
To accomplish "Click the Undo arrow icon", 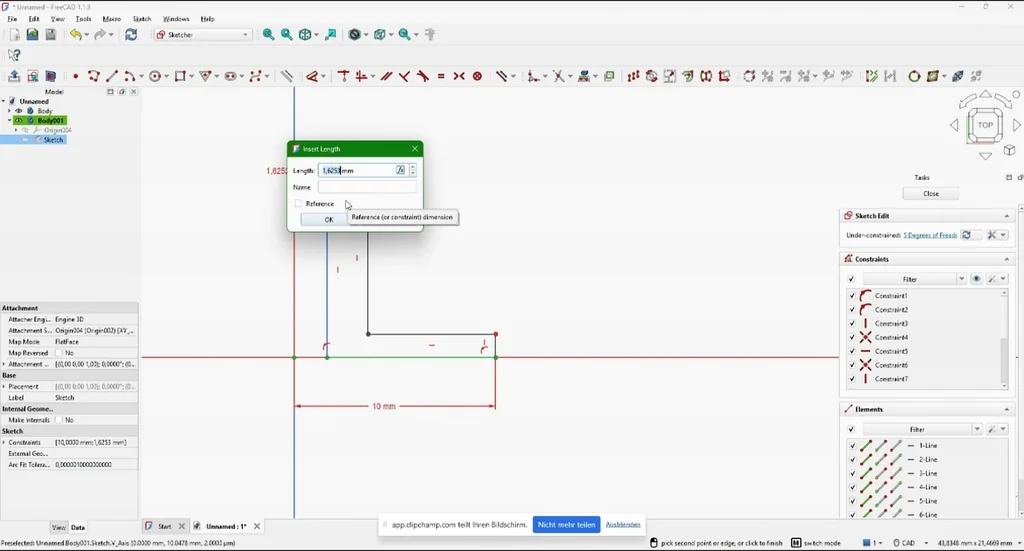I will tap(76, 35).
